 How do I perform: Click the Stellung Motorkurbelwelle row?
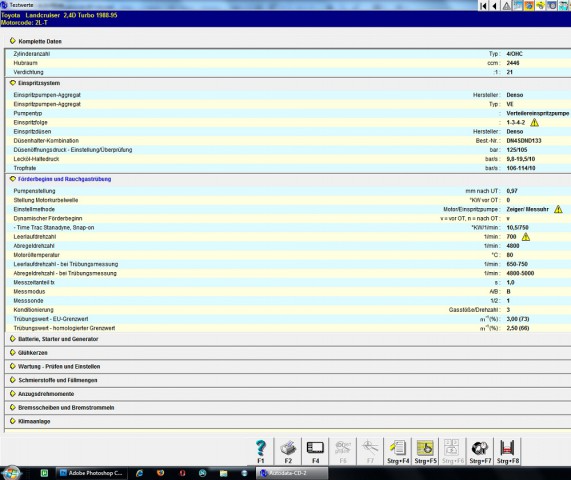click(x=288, y=200)
